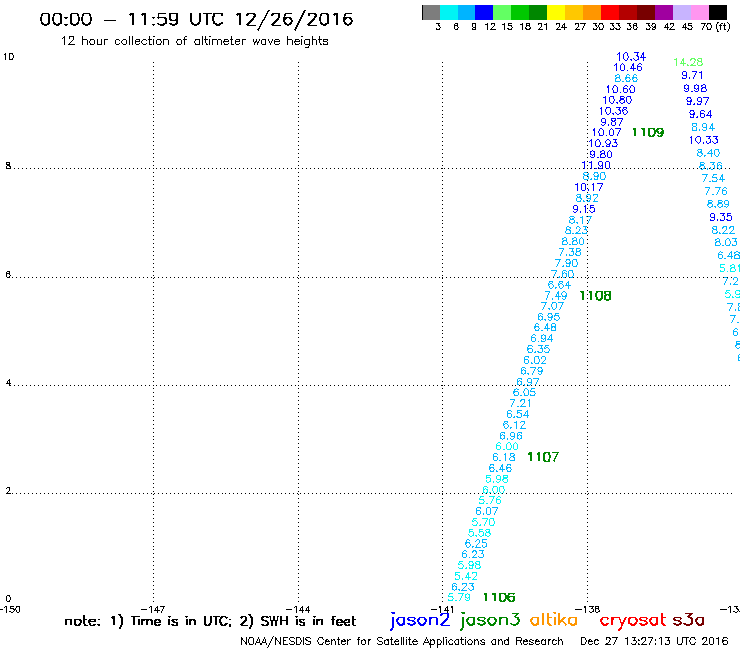Click the black swatch in the legend bar
Screen dimensions: 740x650
(x=717, y=12)
